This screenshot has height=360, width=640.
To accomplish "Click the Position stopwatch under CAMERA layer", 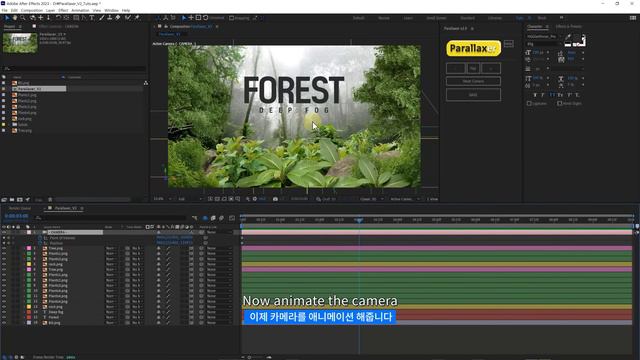I will click(x=40, y=243).
